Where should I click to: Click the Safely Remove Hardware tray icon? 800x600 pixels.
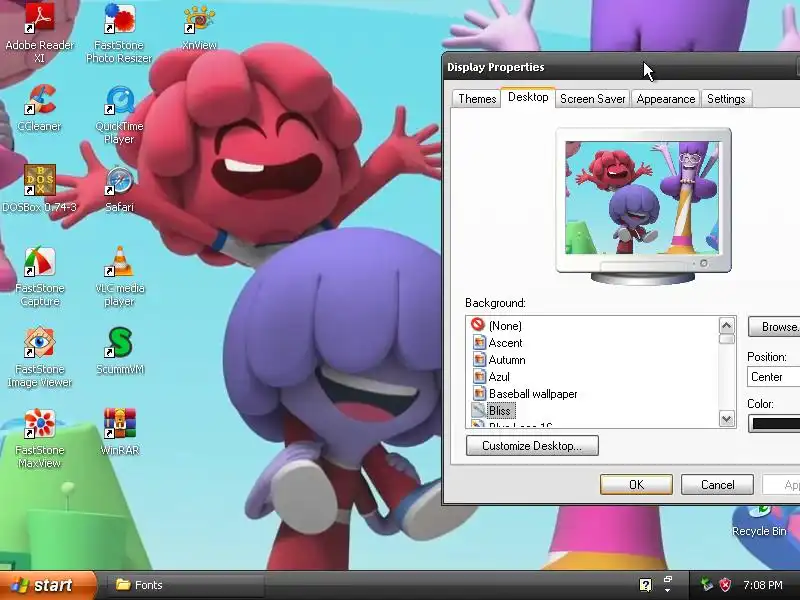coord(706,585)
